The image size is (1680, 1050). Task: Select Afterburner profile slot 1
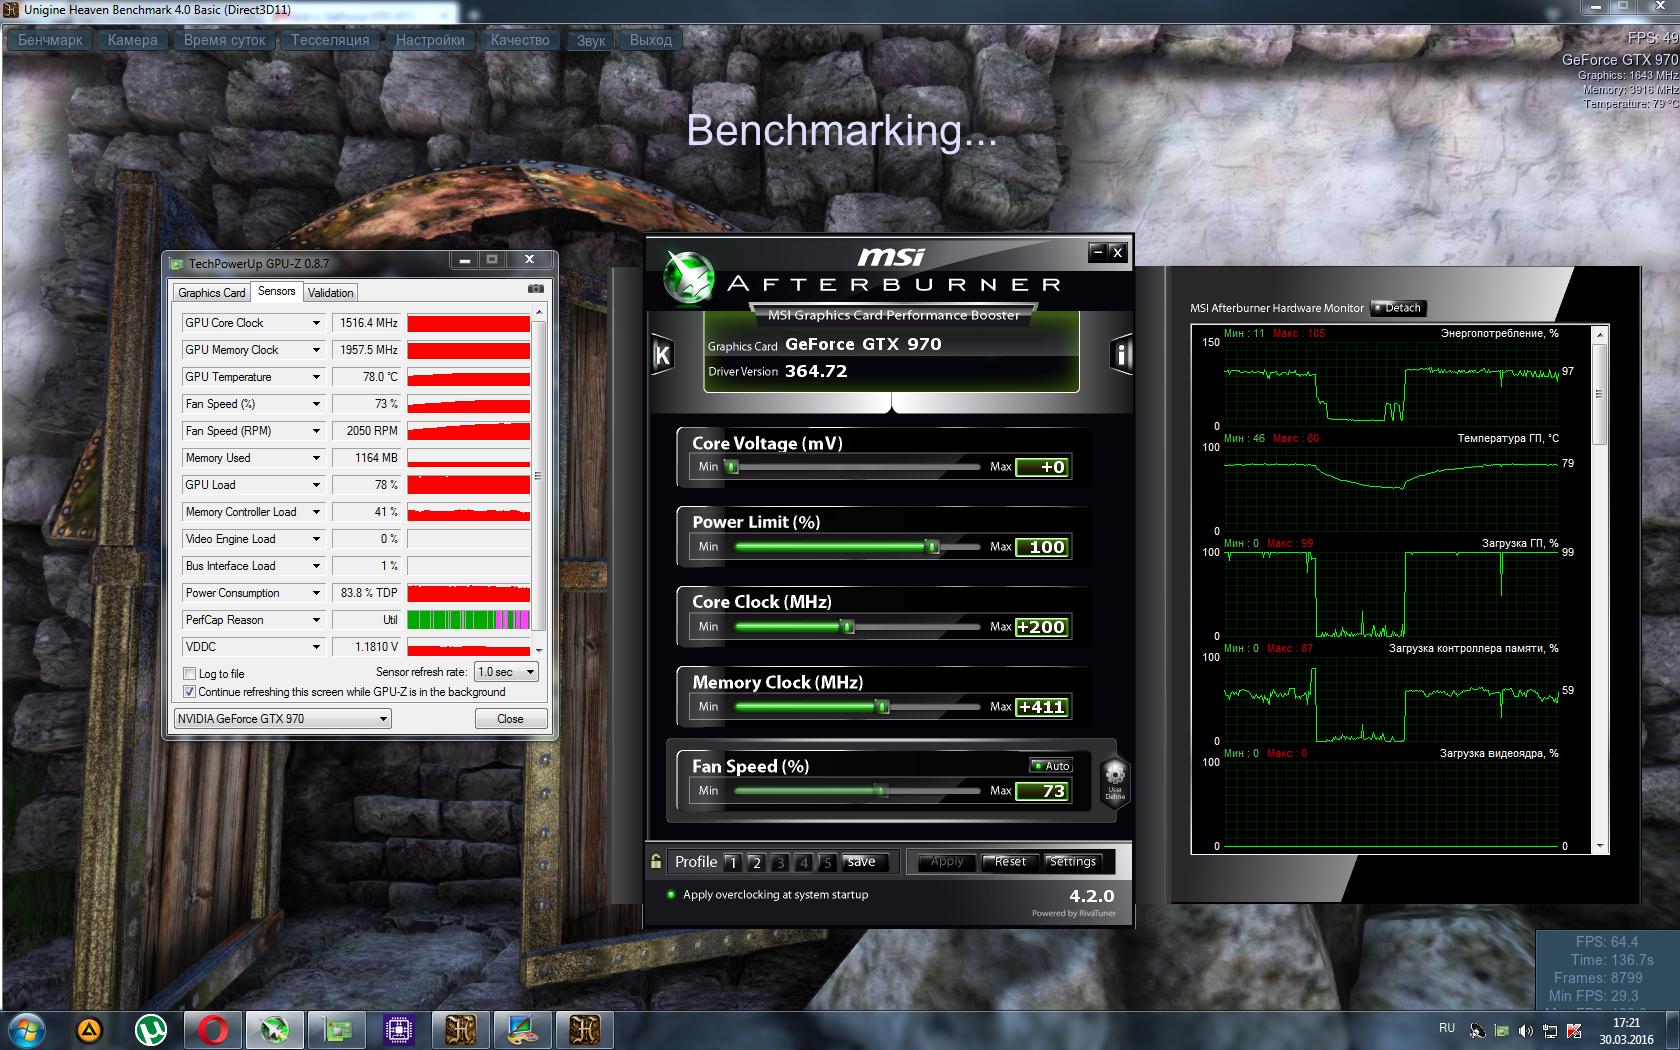[733, 862]
